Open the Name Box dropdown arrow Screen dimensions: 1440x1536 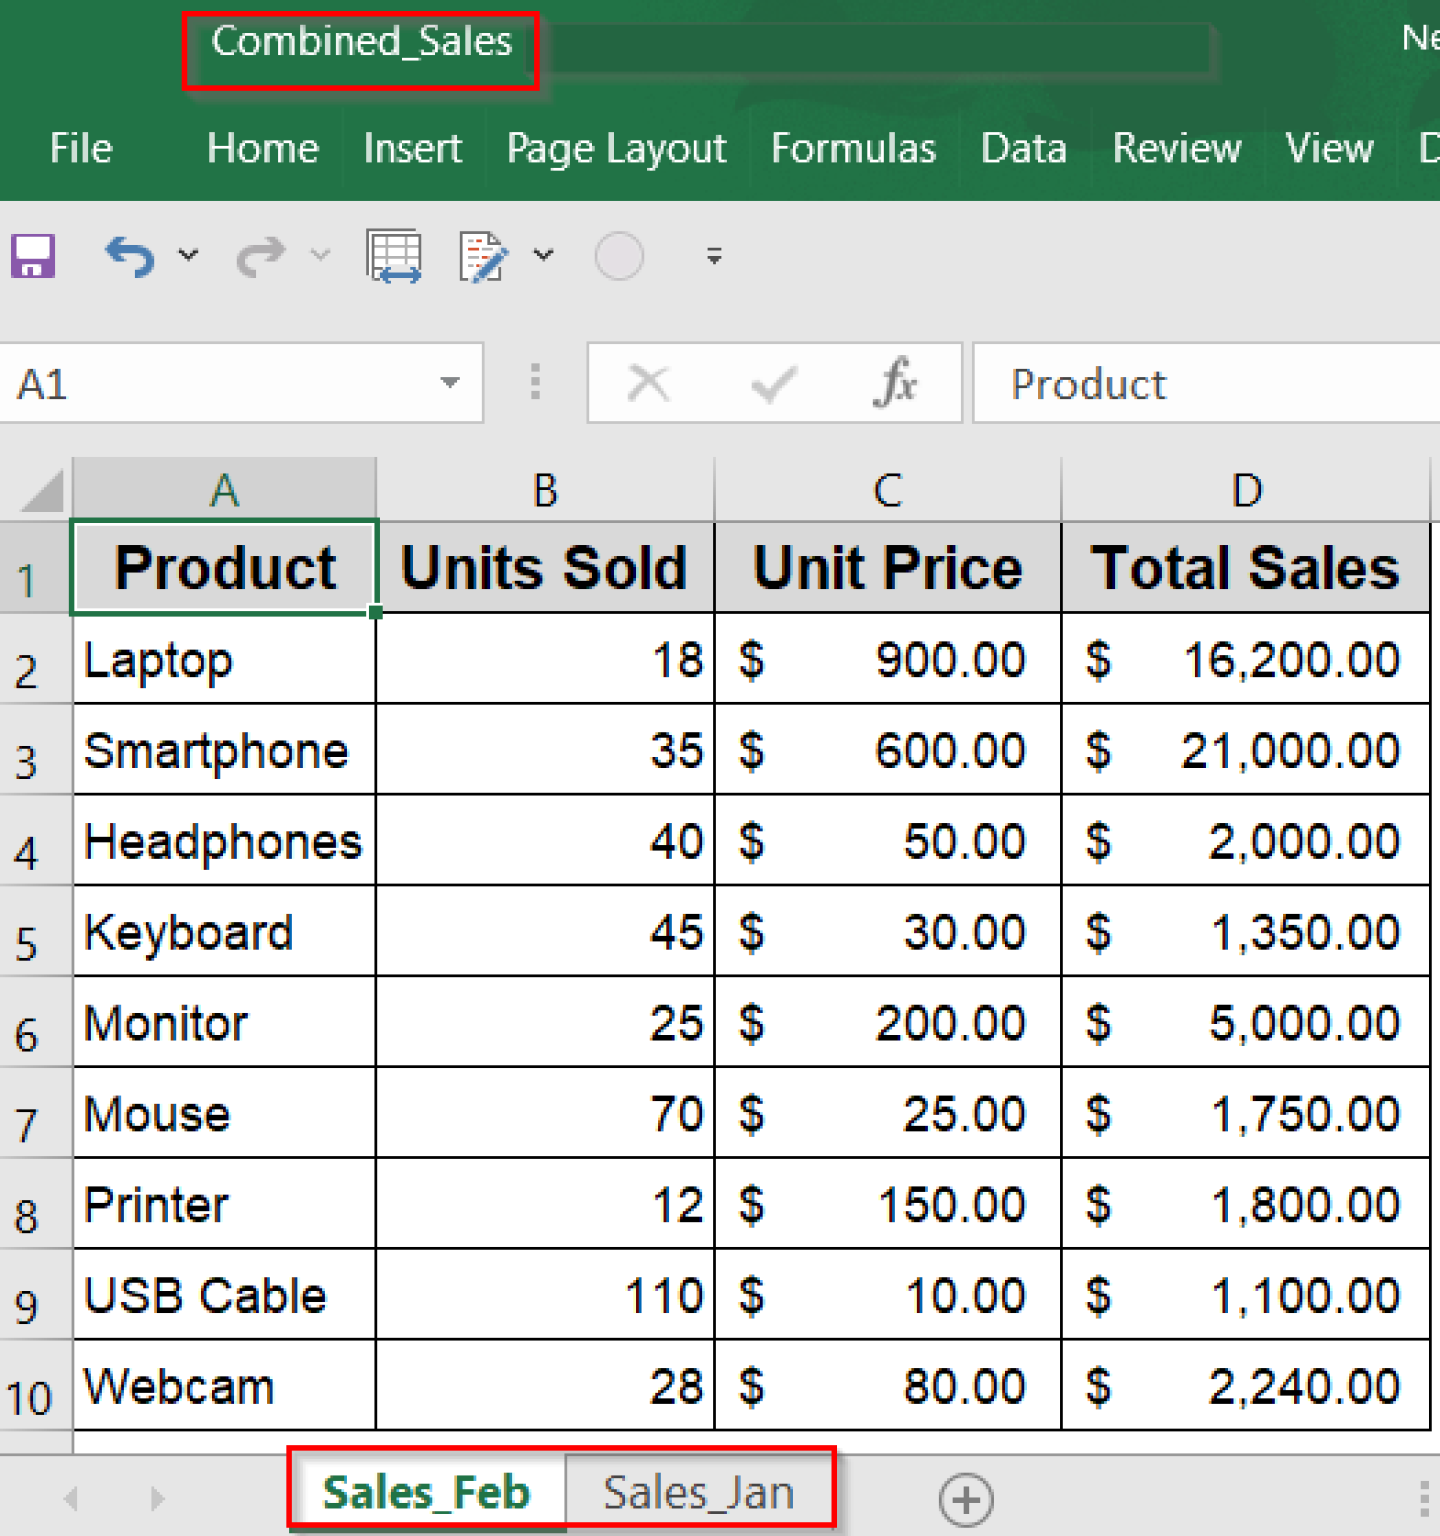click(449, 383)
